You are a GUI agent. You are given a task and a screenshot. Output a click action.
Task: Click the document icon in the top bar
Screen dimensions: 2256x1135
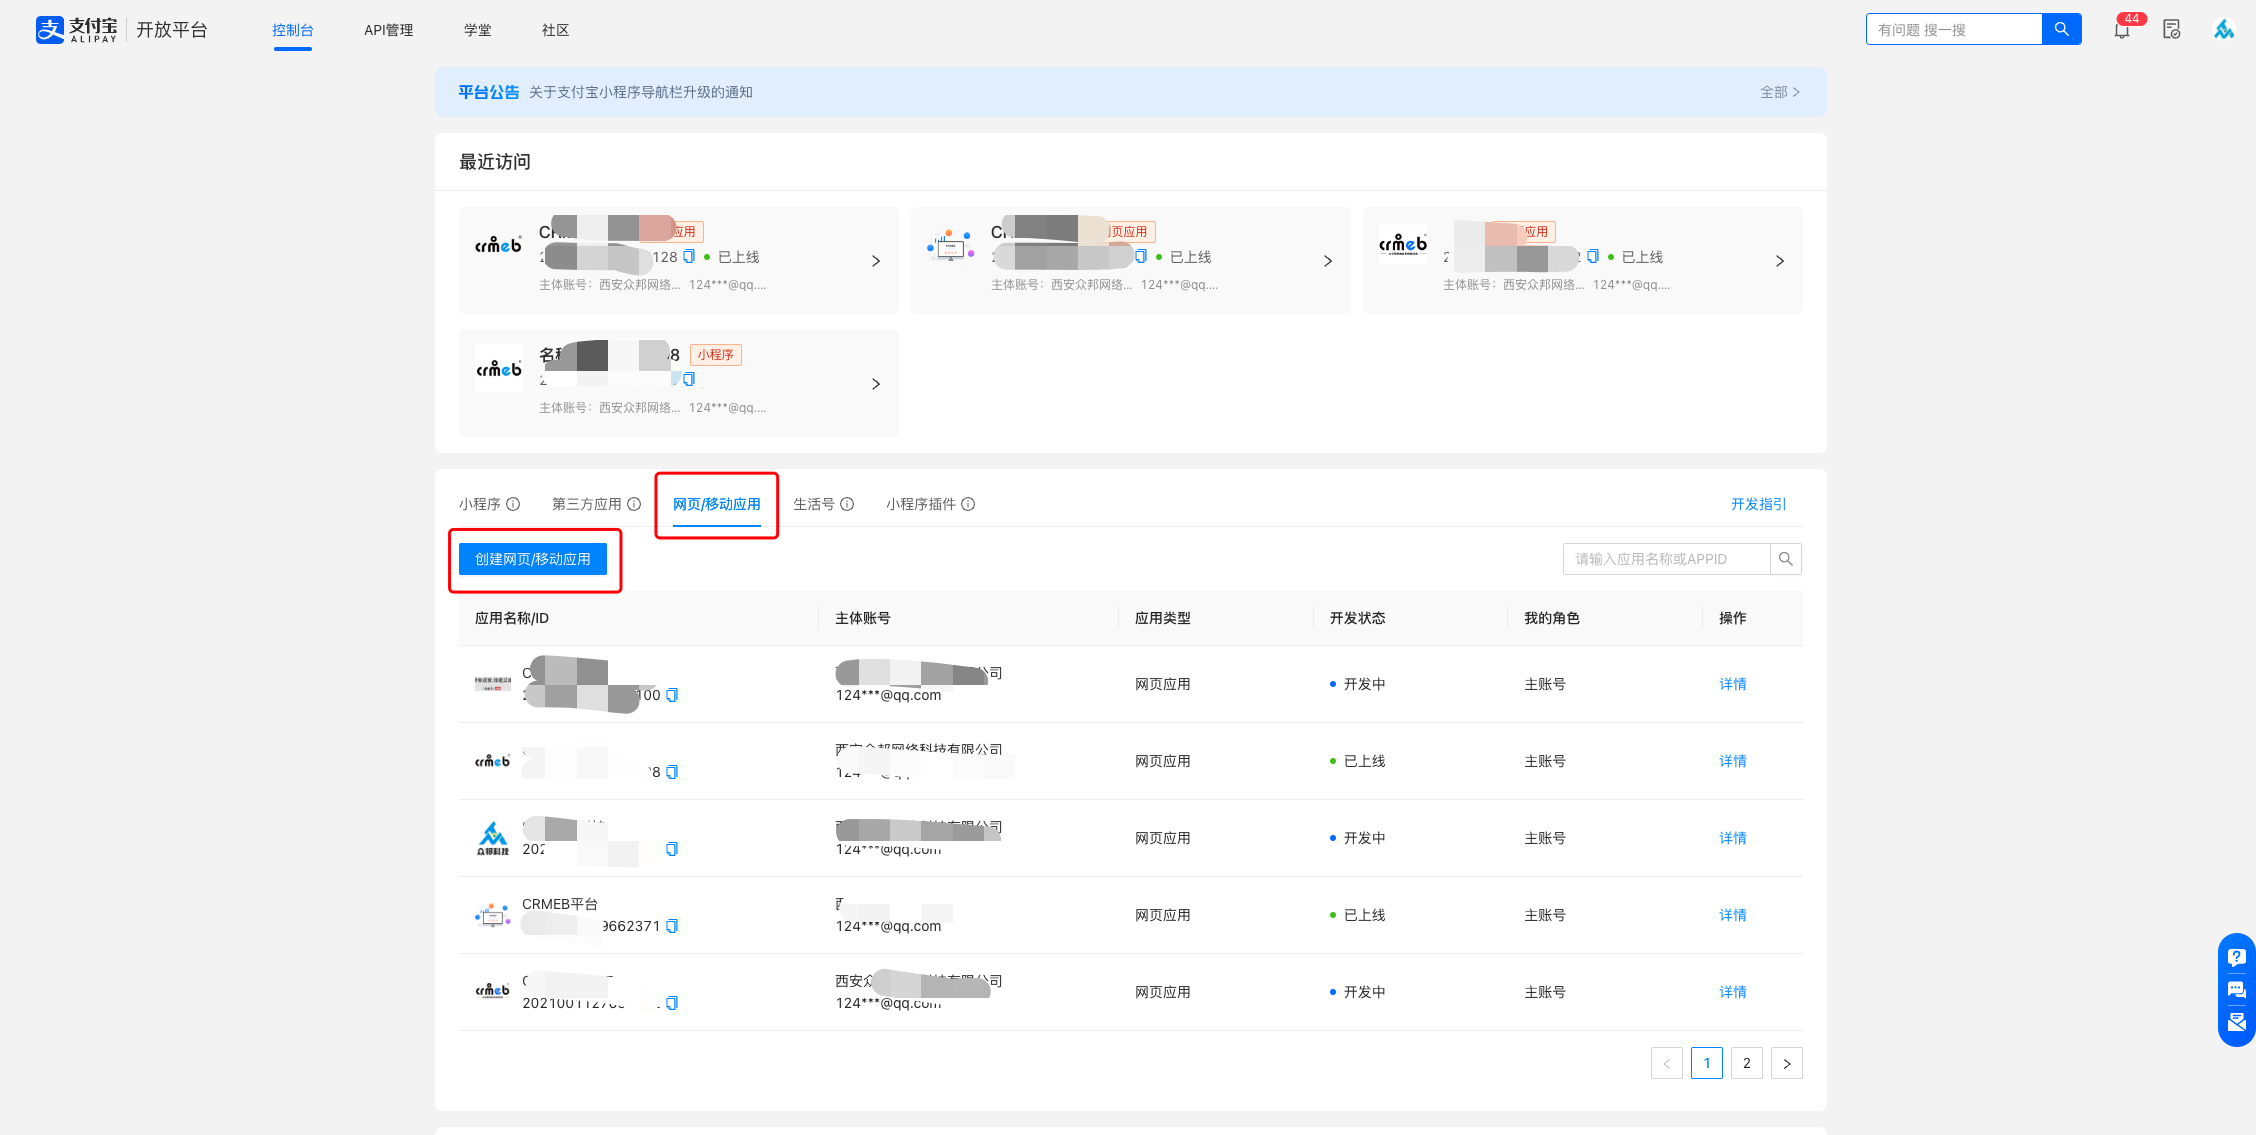click(x=2171, y=30)
